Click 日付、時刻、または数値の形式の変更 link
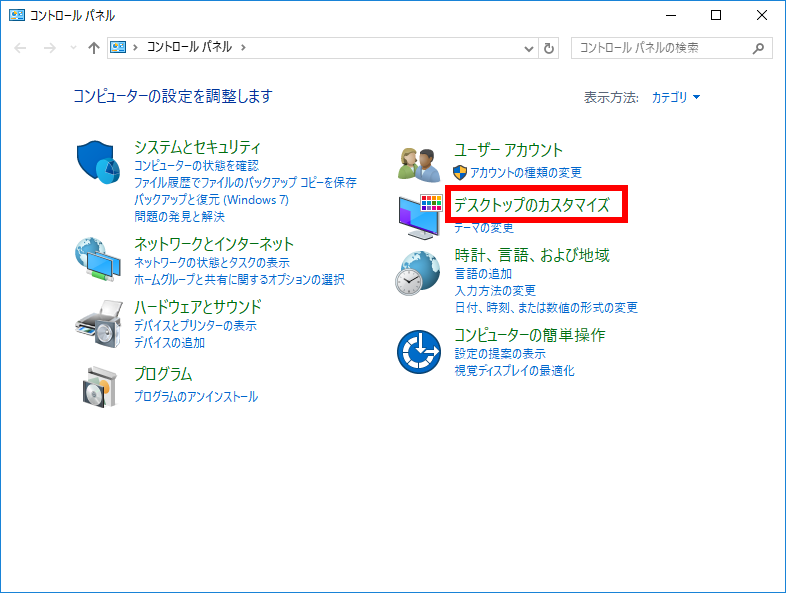Screen dimensions: 786x593 click(x=546, y=308)
